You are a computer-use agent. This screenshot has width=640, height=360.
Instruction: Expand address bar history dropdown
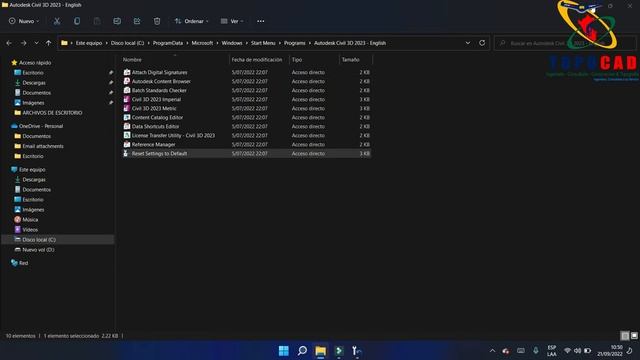click(x=468, y=43)
